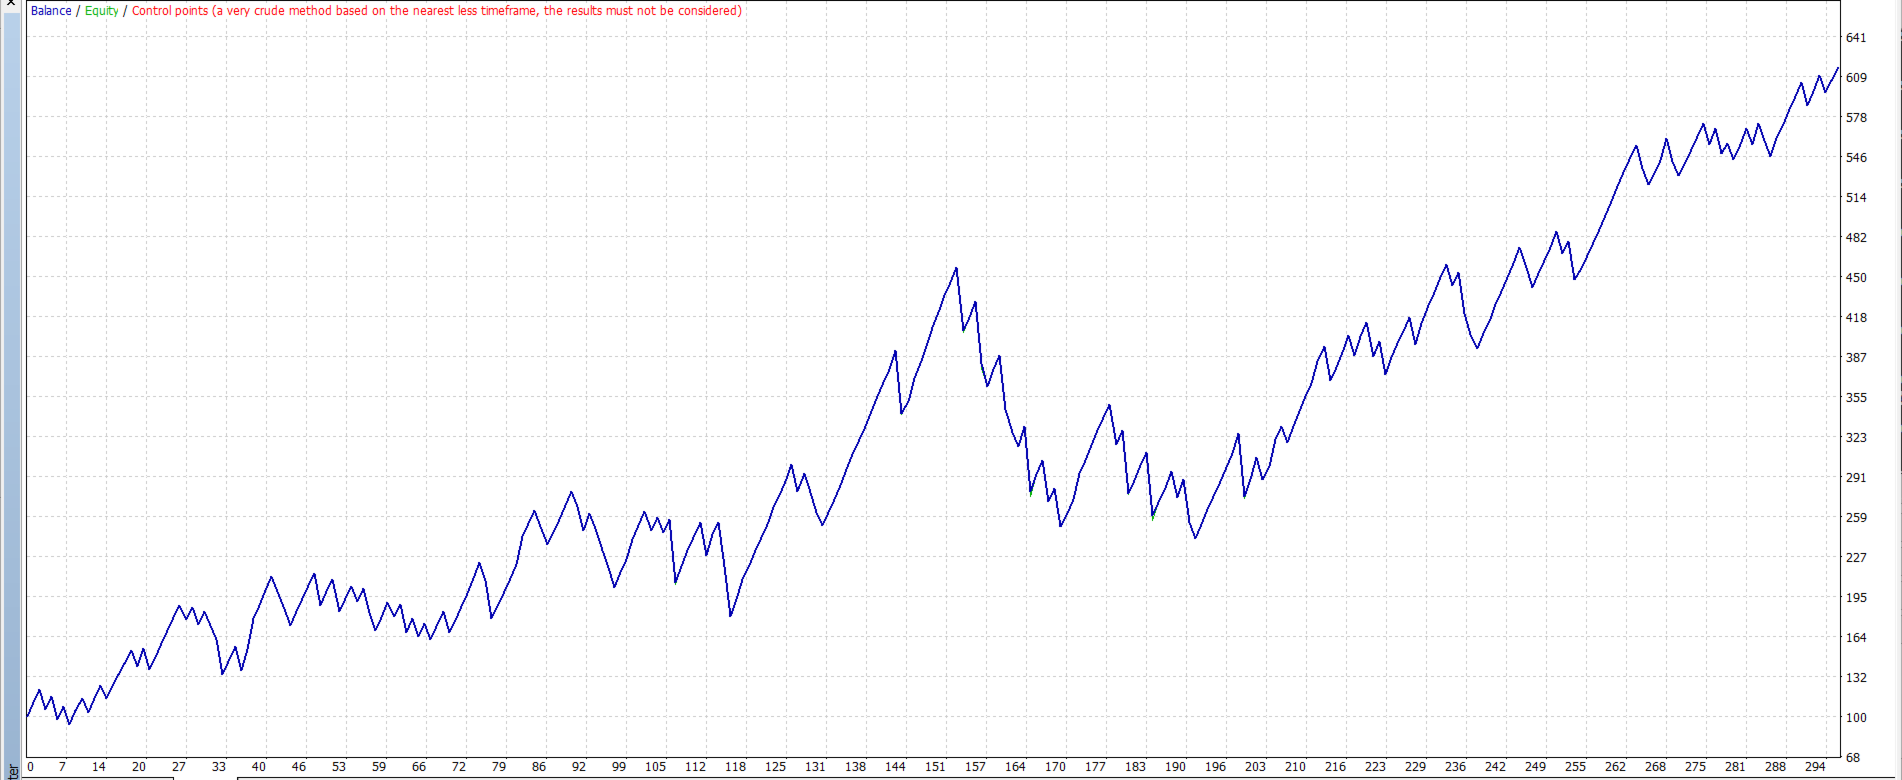
Task: Click trade number 92 on the horizontal axis
Action: [x=578, y=767]
